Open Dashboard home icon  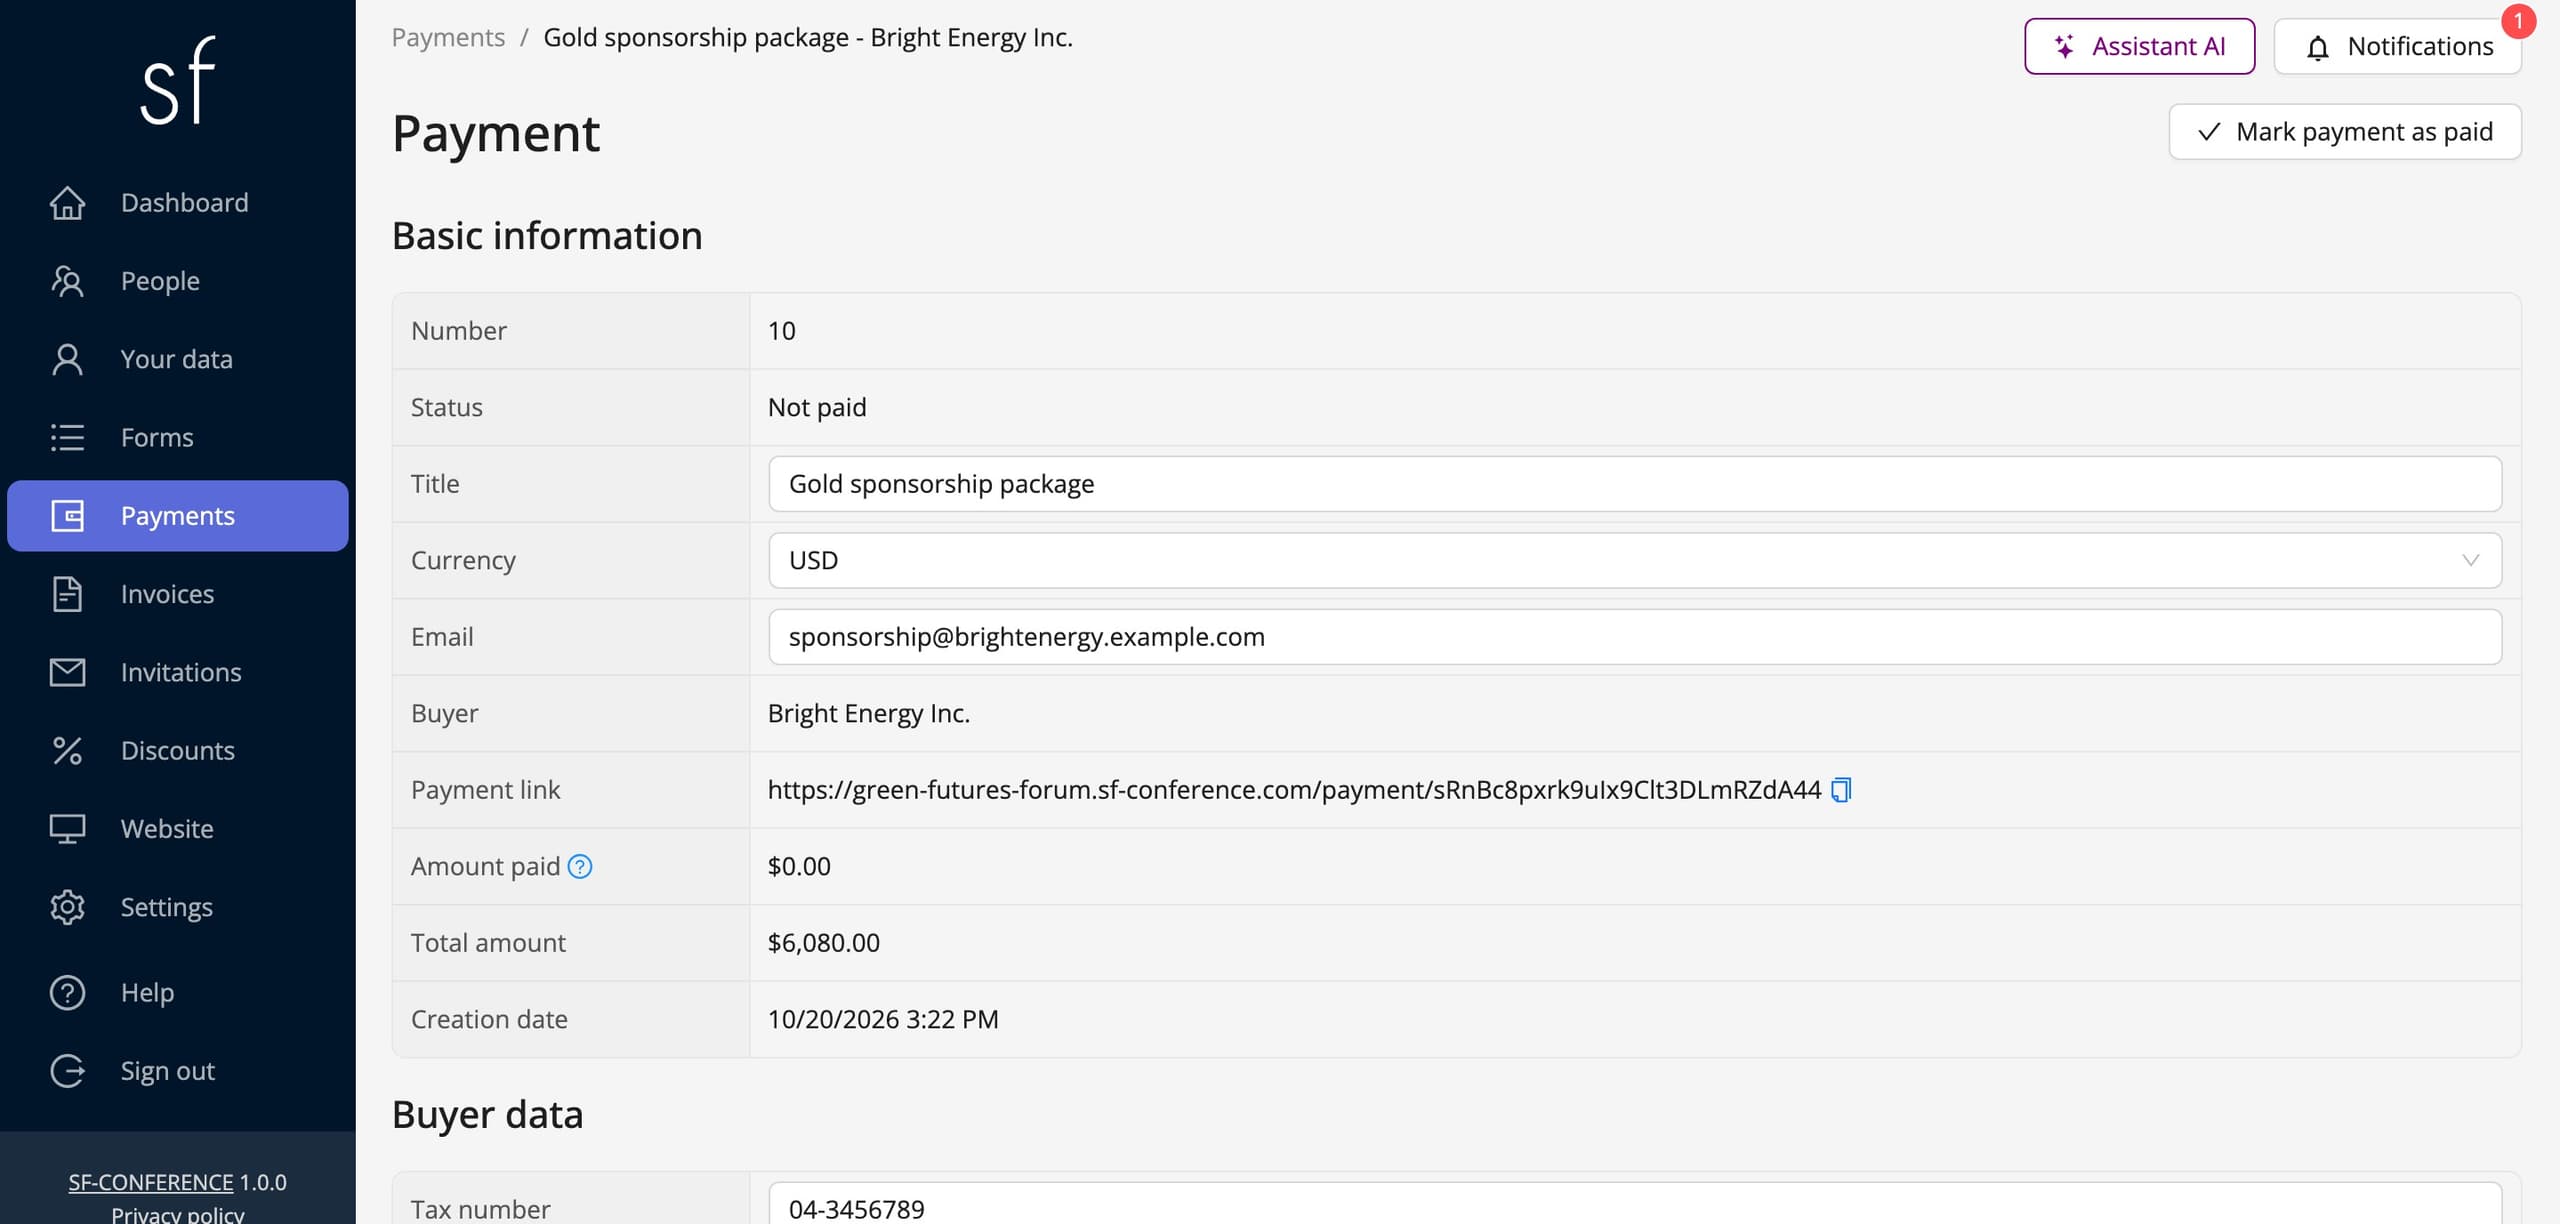[x=67, y=203]
